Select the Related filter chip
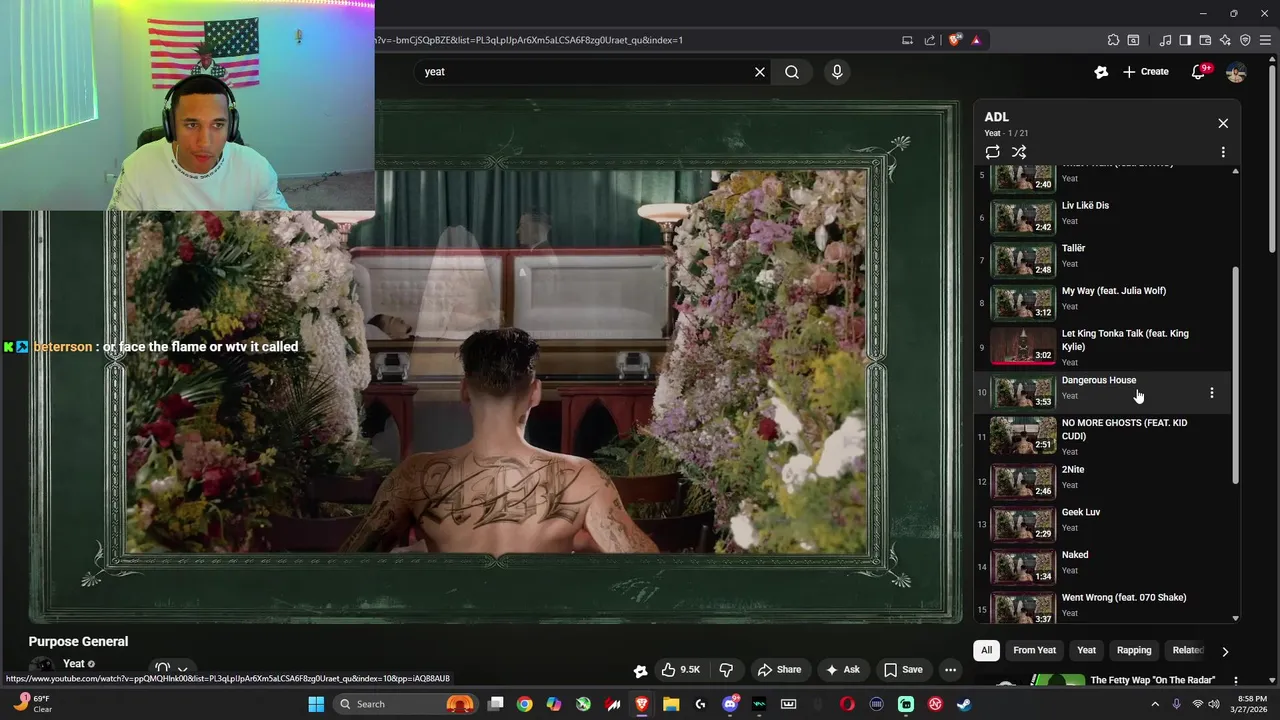This screenshot has height=720, width=1280. tap(1188, 650)
